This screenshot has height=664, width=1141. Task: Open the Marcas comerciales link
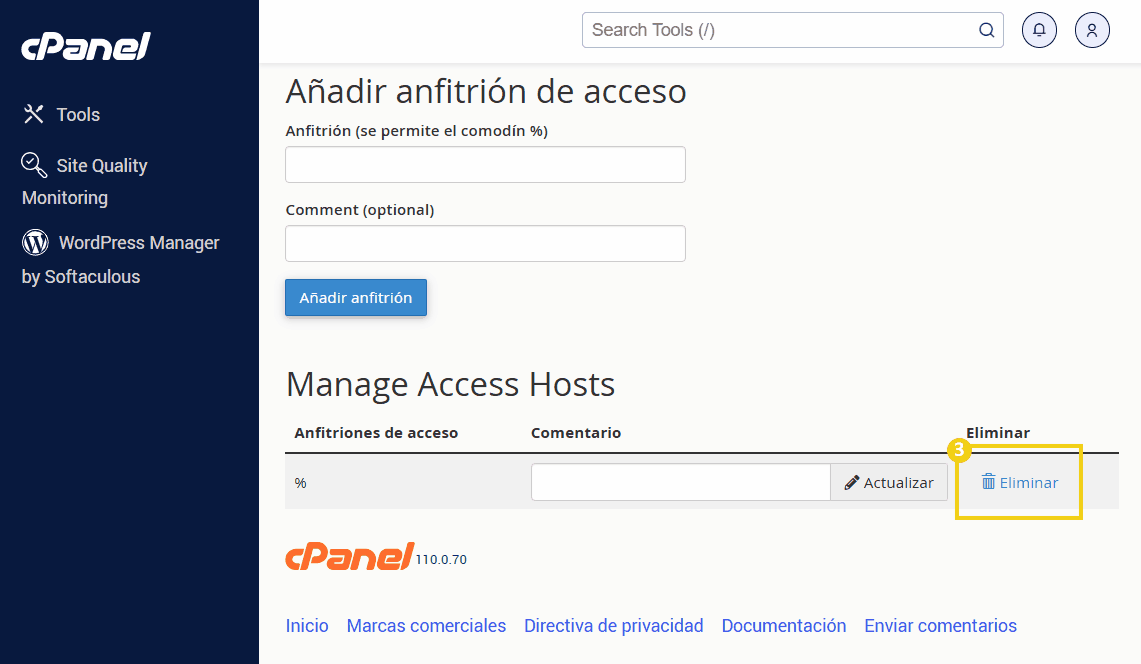[426, 626]
